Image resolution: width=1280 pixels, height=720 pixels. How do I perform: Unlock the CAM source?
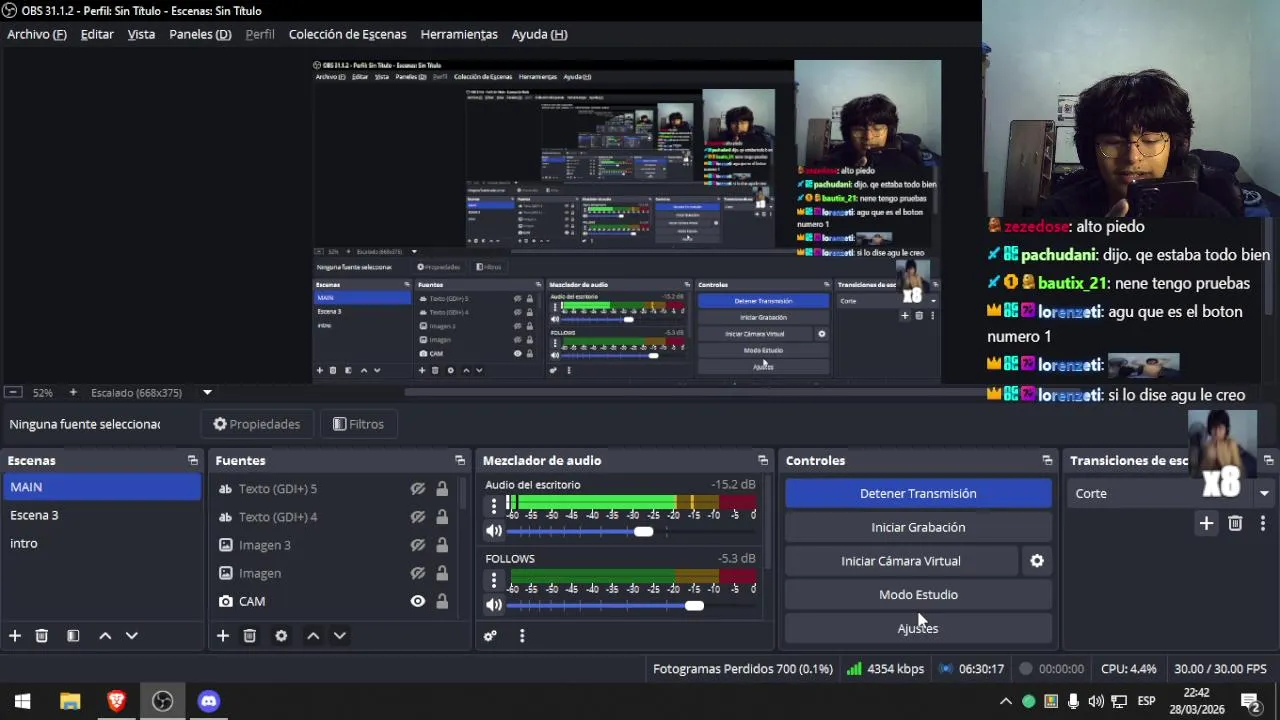pyautogui.click(x=442, y=601)
